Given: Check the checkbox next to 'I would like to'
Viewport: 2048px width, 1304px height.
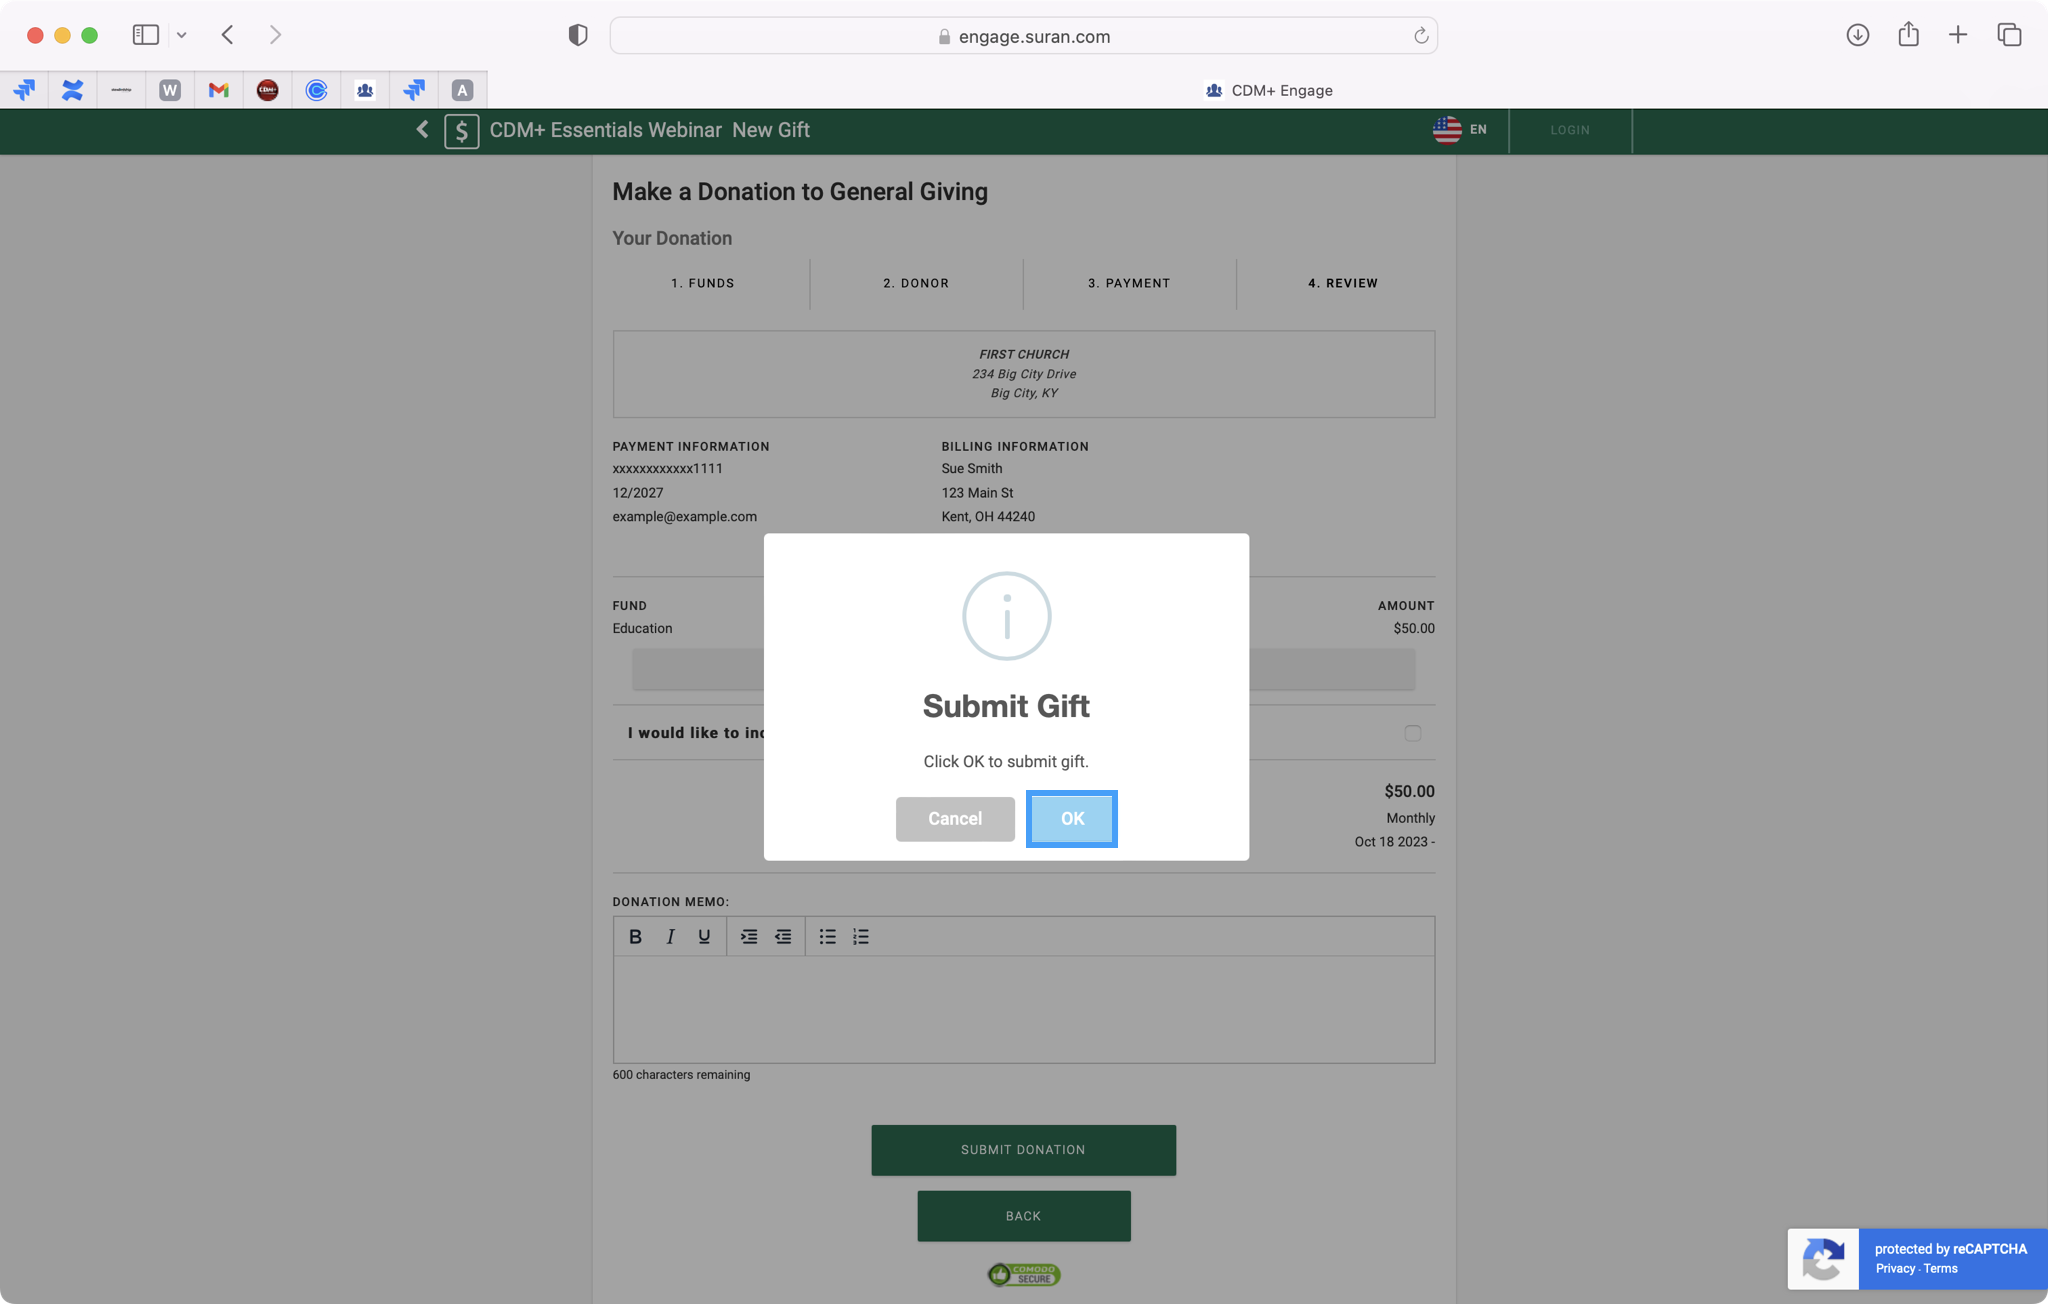Looking at the screenshot, I should point(1412,733).
